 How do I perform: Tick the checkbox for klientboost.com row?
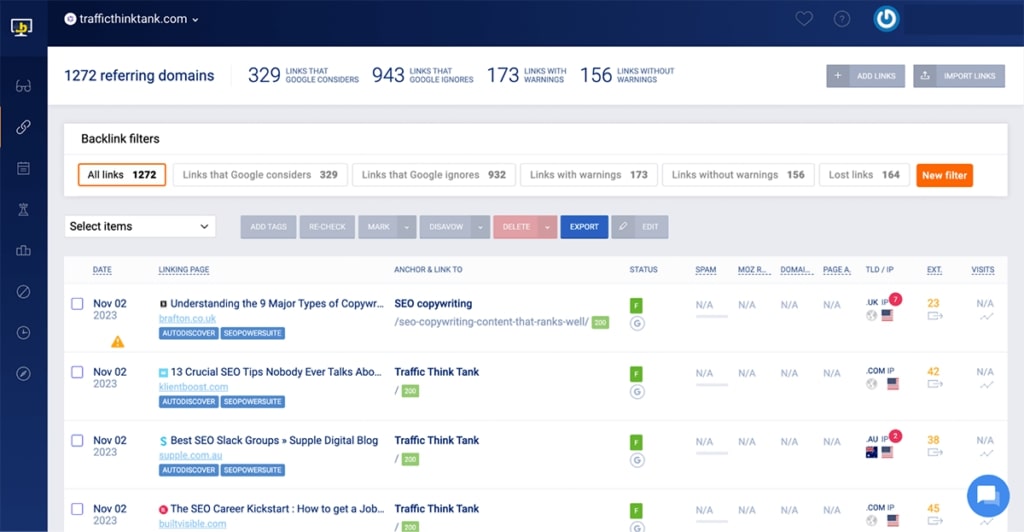77,372
